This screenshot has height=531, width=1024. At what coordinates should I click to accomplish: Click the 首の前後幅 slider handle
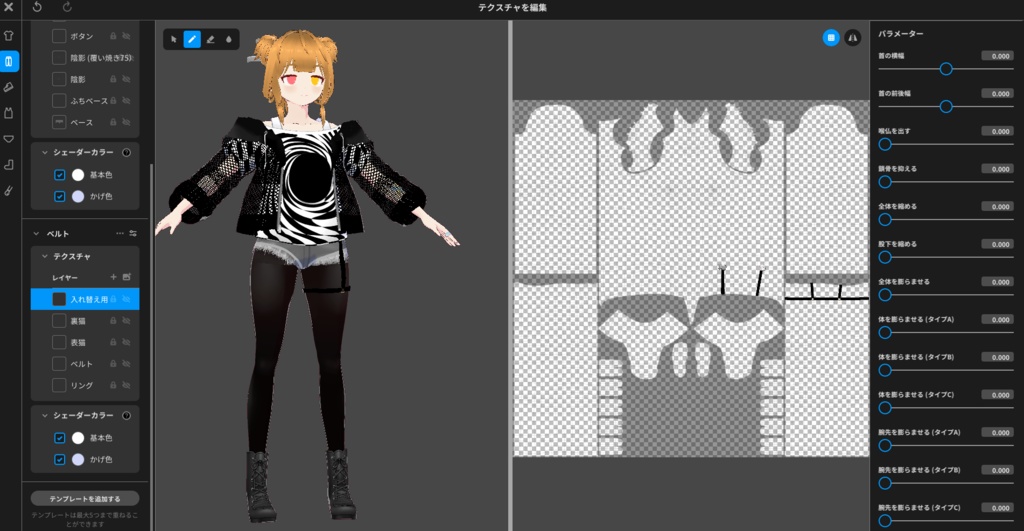tap(946, 106)
